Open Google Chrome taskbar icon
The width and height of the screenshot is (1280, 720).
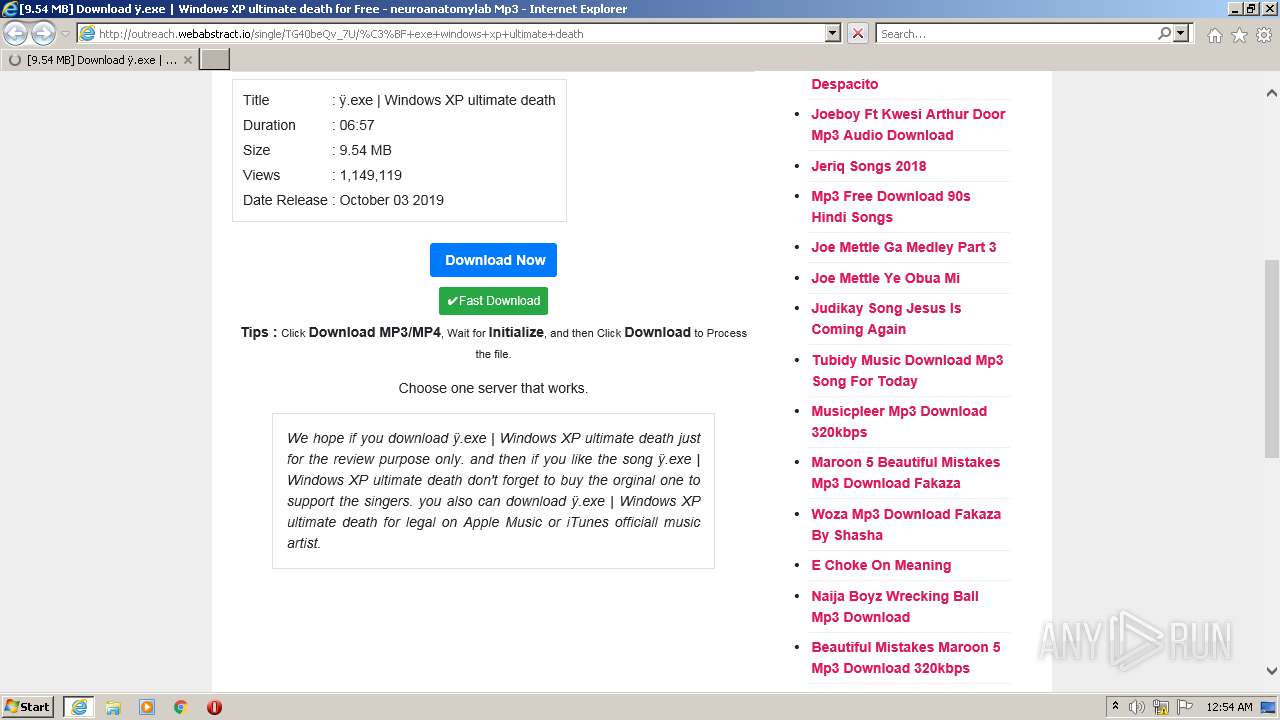point(181,707)
